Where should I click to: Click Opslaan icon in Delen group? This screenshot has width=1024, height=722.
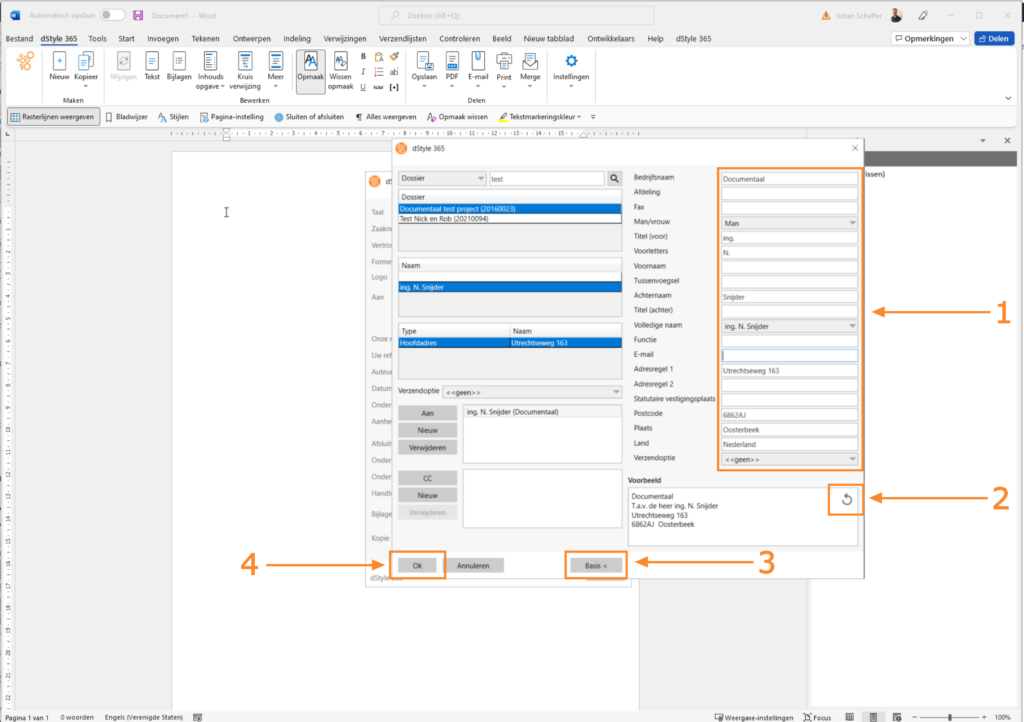(424, 69)
